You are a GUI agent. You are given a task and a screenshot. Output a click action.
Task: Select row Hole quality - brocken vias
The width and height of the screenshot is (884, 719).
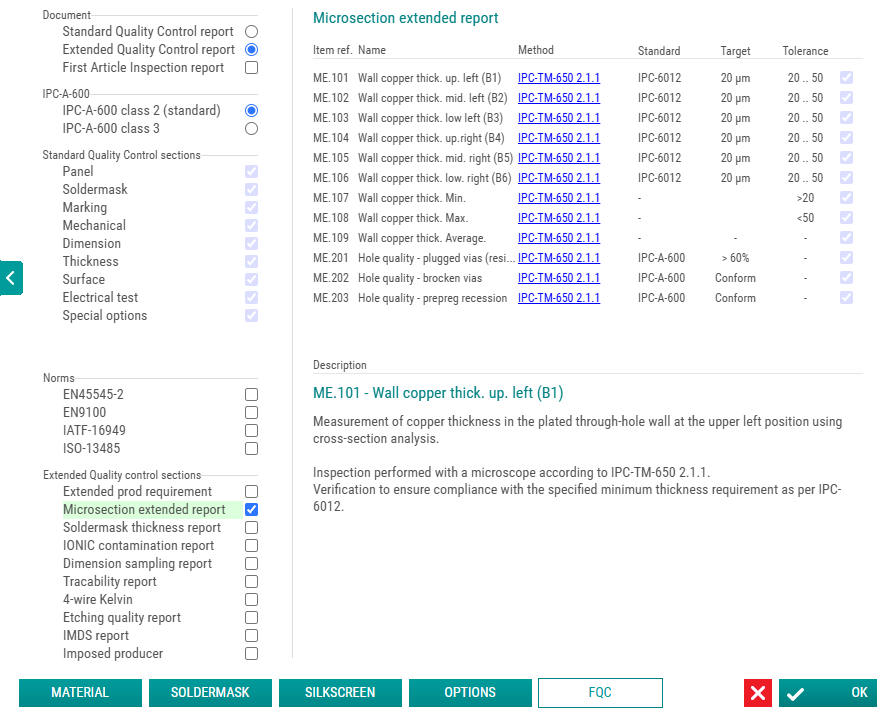[x=420, y=279]
